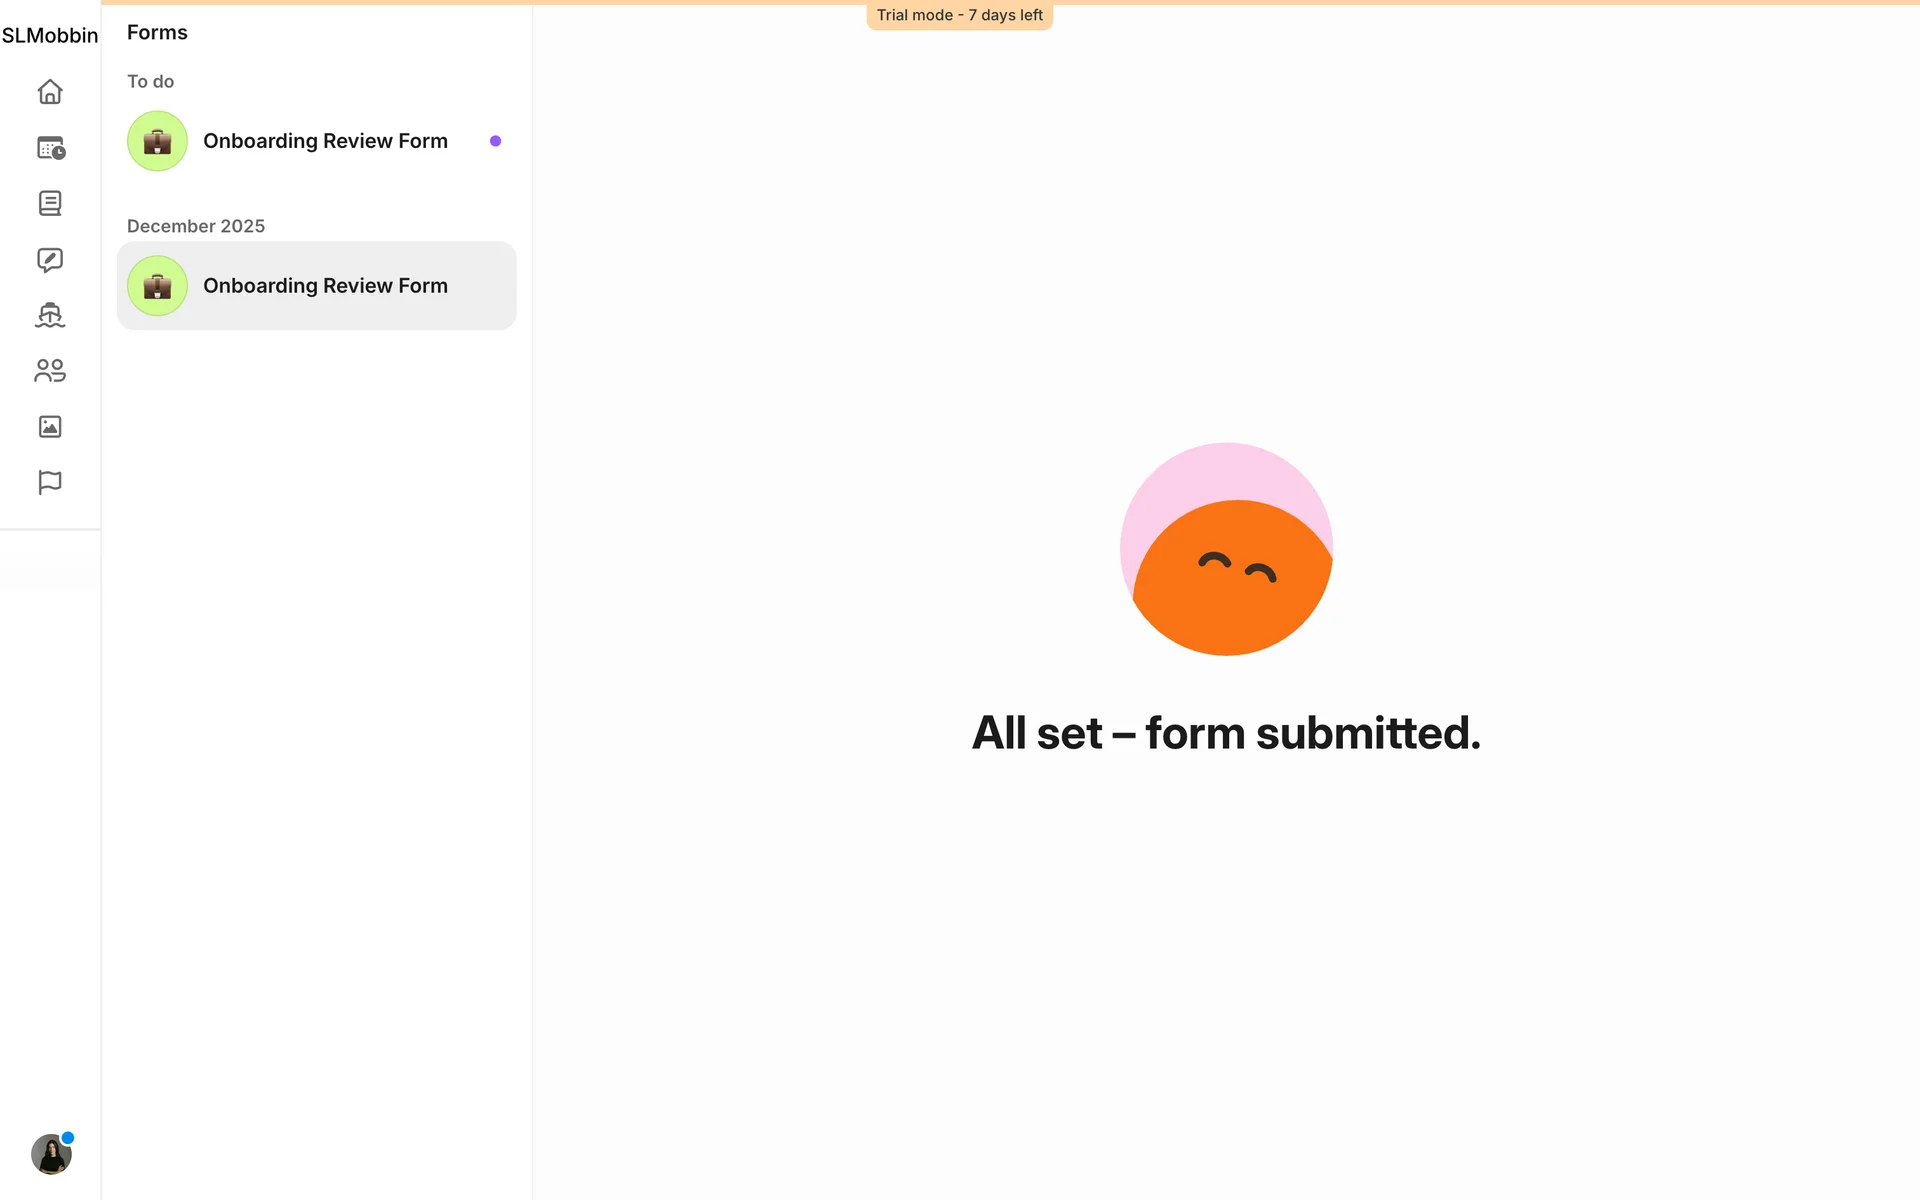Open the Home icon in sidebar
This screenshot has height=1200, width=1920.
click(50, 92)
